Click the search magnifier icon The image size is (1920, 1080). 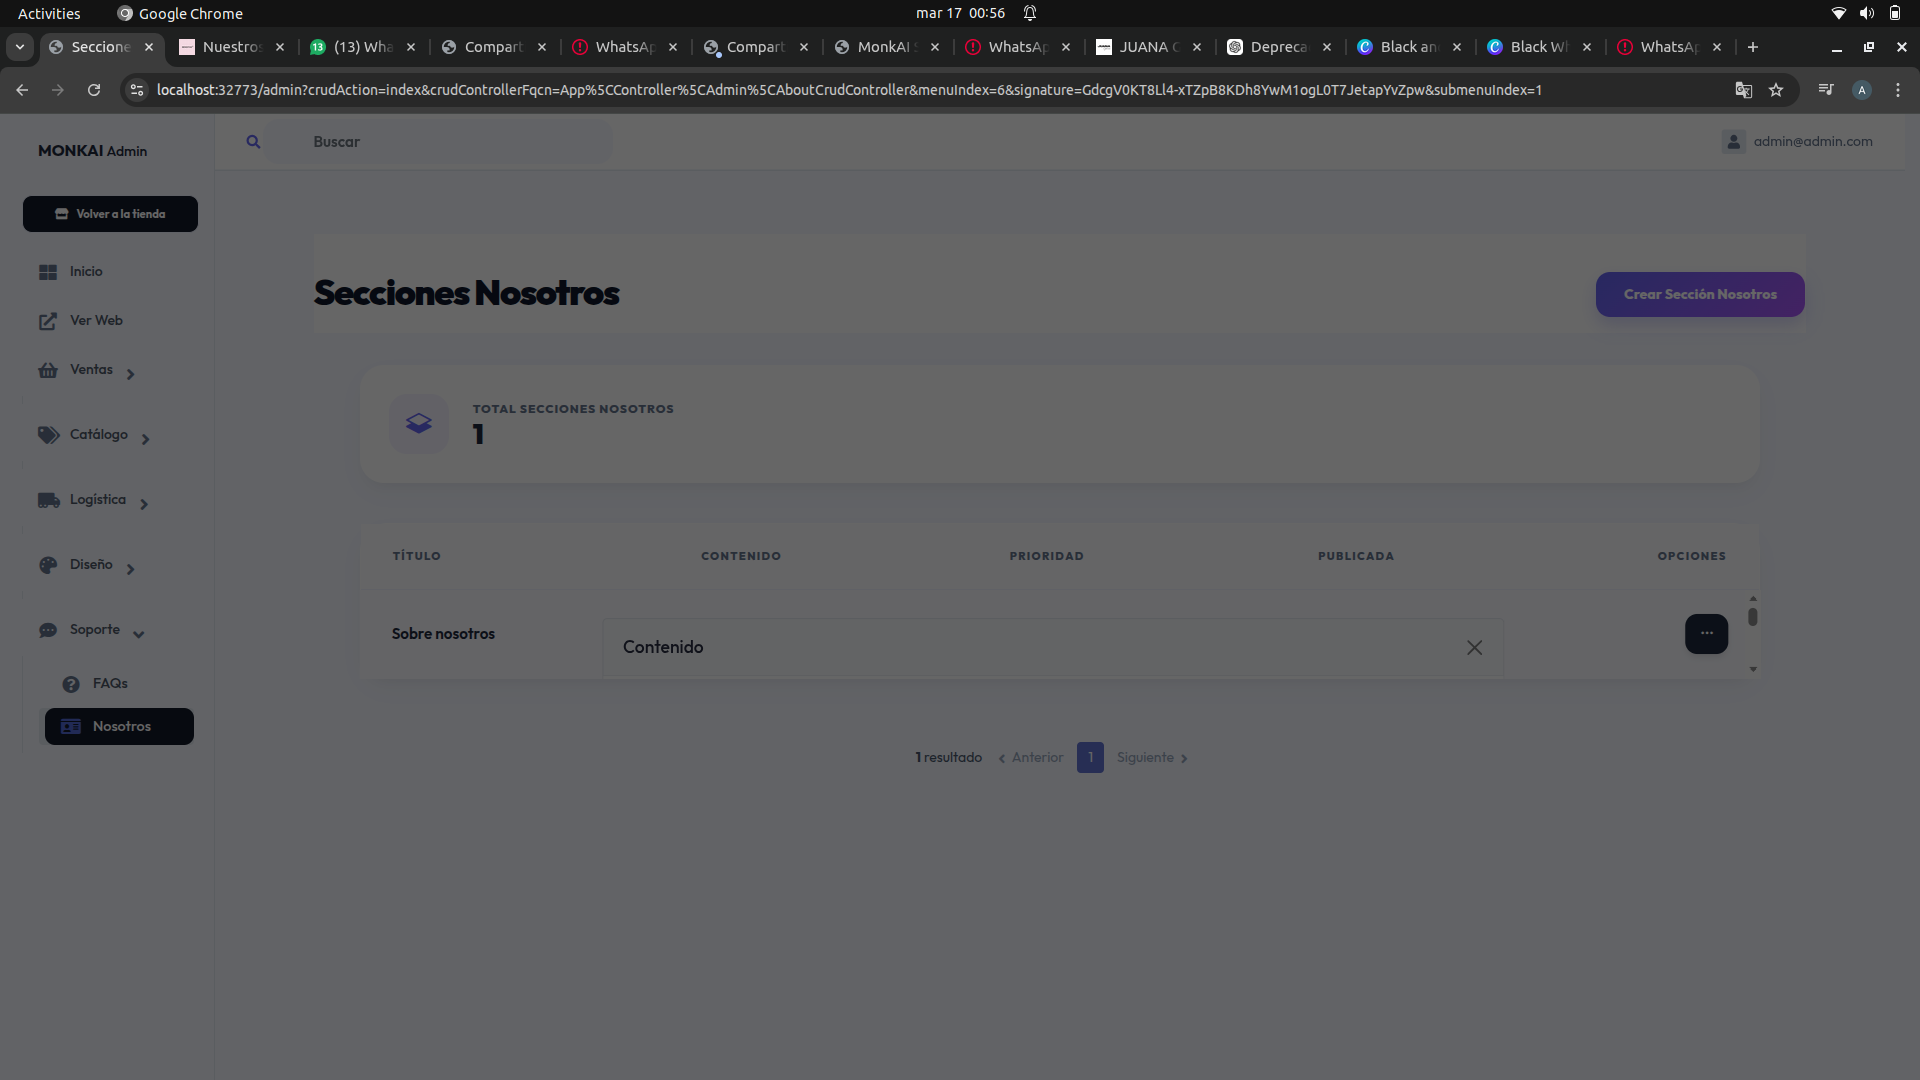tap(253, 142)
